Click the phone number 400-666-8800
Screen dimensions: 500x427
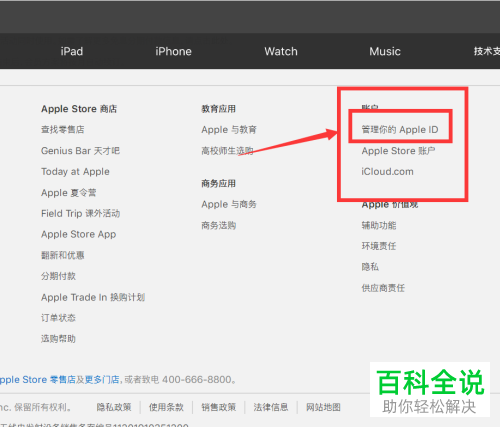[x=197, y=380]
